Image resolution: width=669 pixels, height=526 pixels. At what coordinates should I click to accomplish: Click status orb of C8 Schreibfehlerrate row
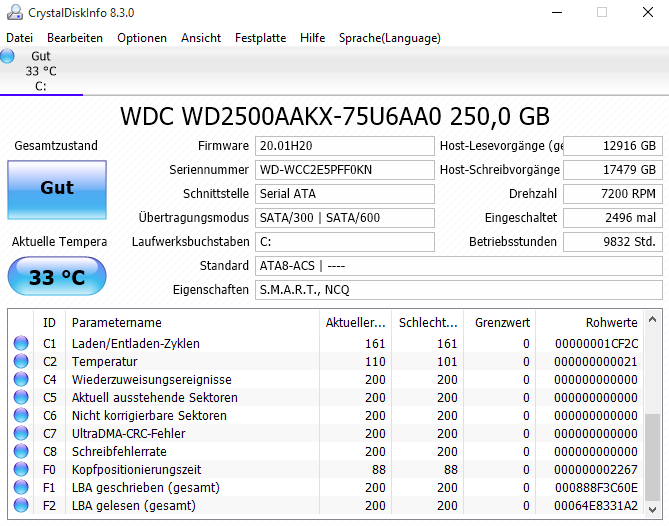click(x=21, y=451)
